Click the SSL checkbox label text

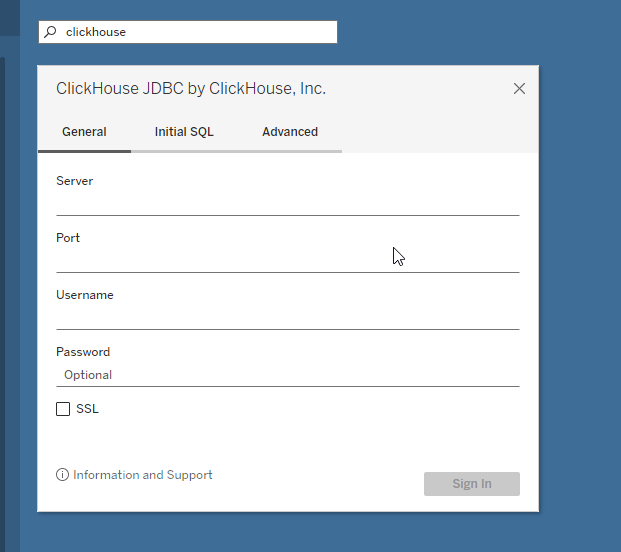87,409
